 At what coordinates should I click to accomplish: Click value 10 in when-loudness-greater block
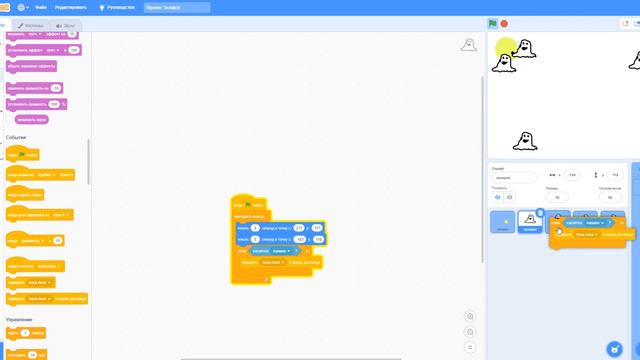58,241
